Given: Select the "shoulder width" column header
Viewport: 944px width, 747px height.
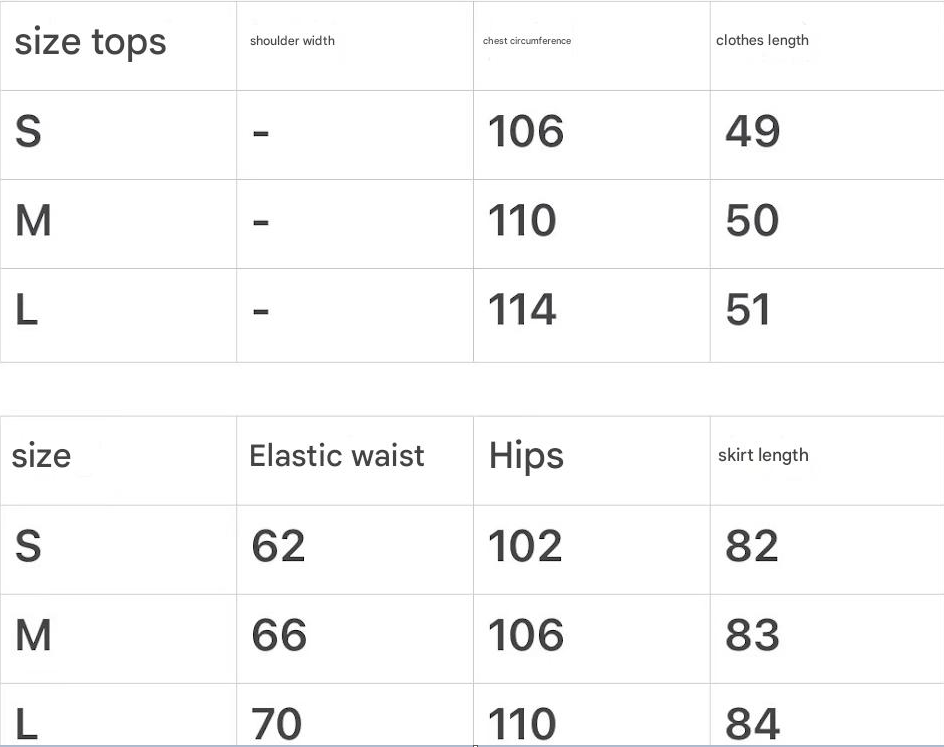Looking at the screenshot, I should 292,41.
